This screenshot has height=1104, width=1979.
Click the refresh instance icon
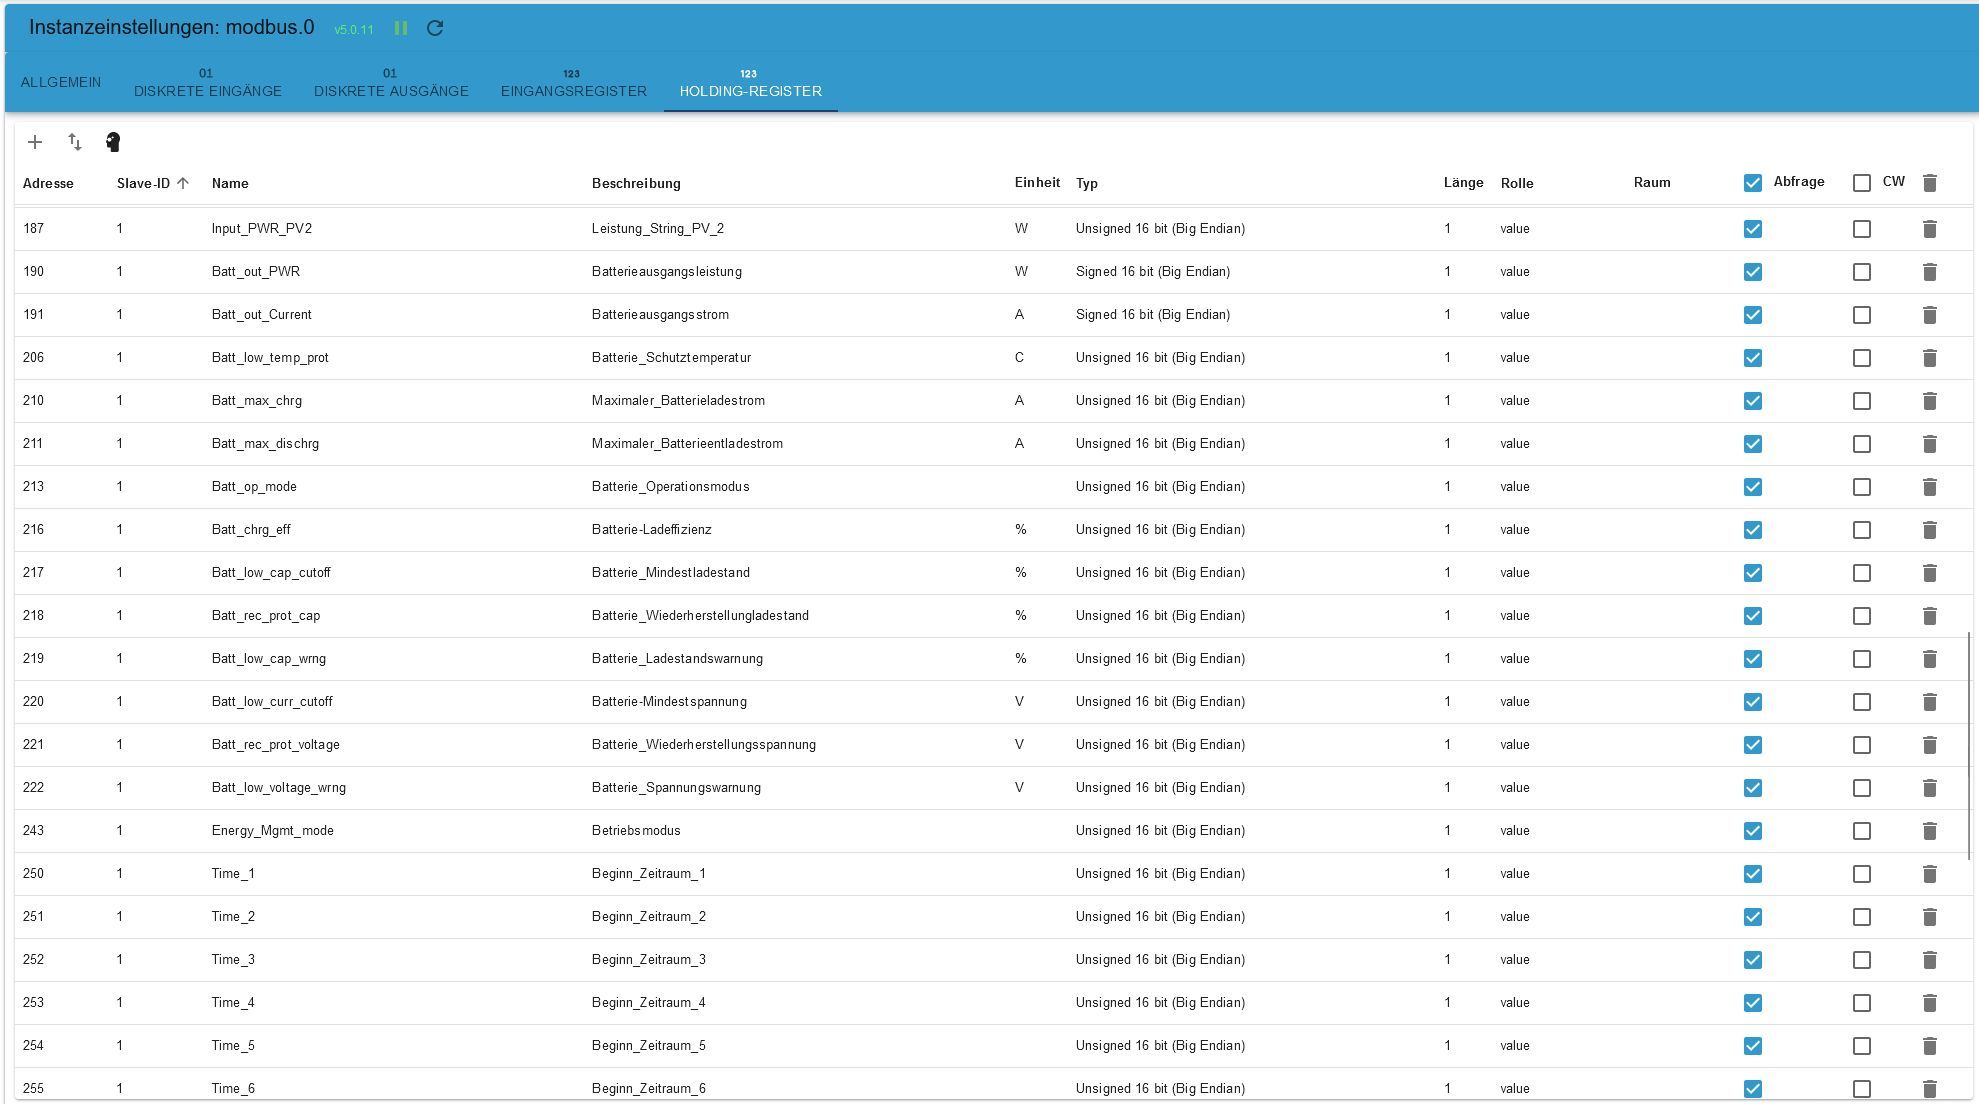(435, 27)
